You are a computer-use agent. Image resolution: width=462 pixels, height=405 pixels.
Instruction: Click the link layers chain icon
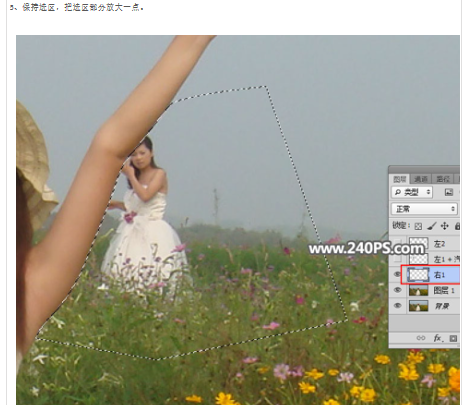(x=421, y=338)
